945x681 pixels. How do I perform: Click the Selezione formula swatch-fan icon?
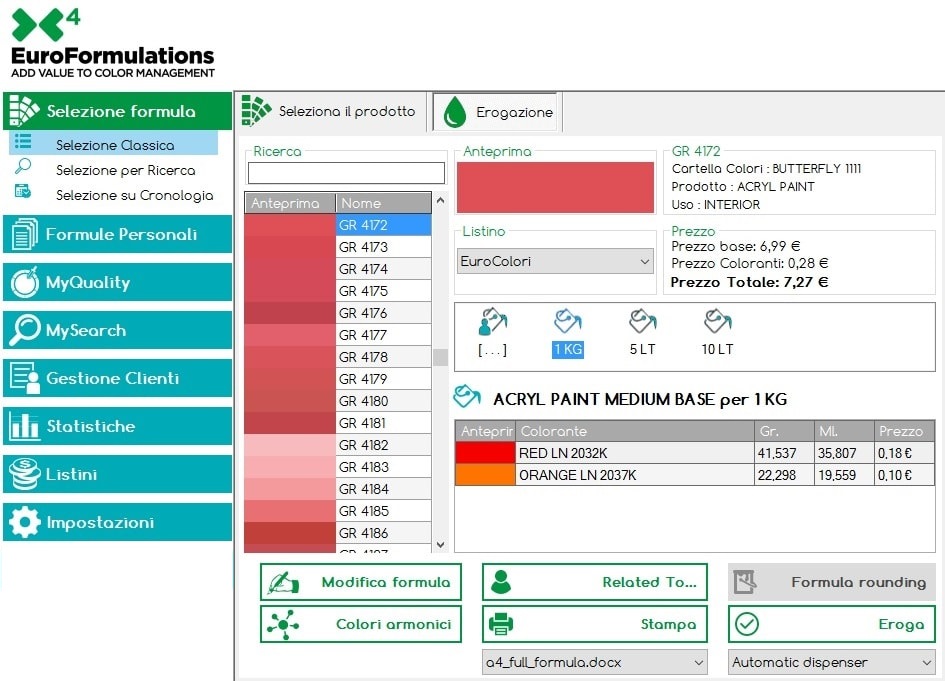point(24,110)
